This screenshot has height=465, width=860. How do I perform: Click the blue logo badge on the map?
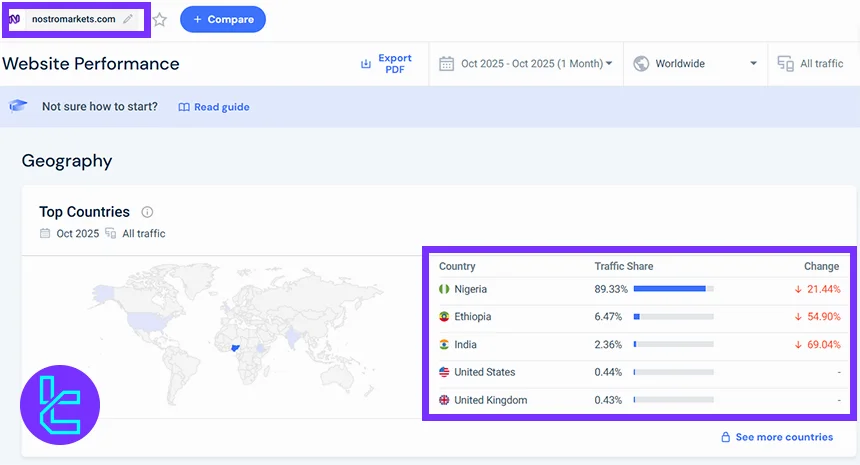[x=60, y=405]
